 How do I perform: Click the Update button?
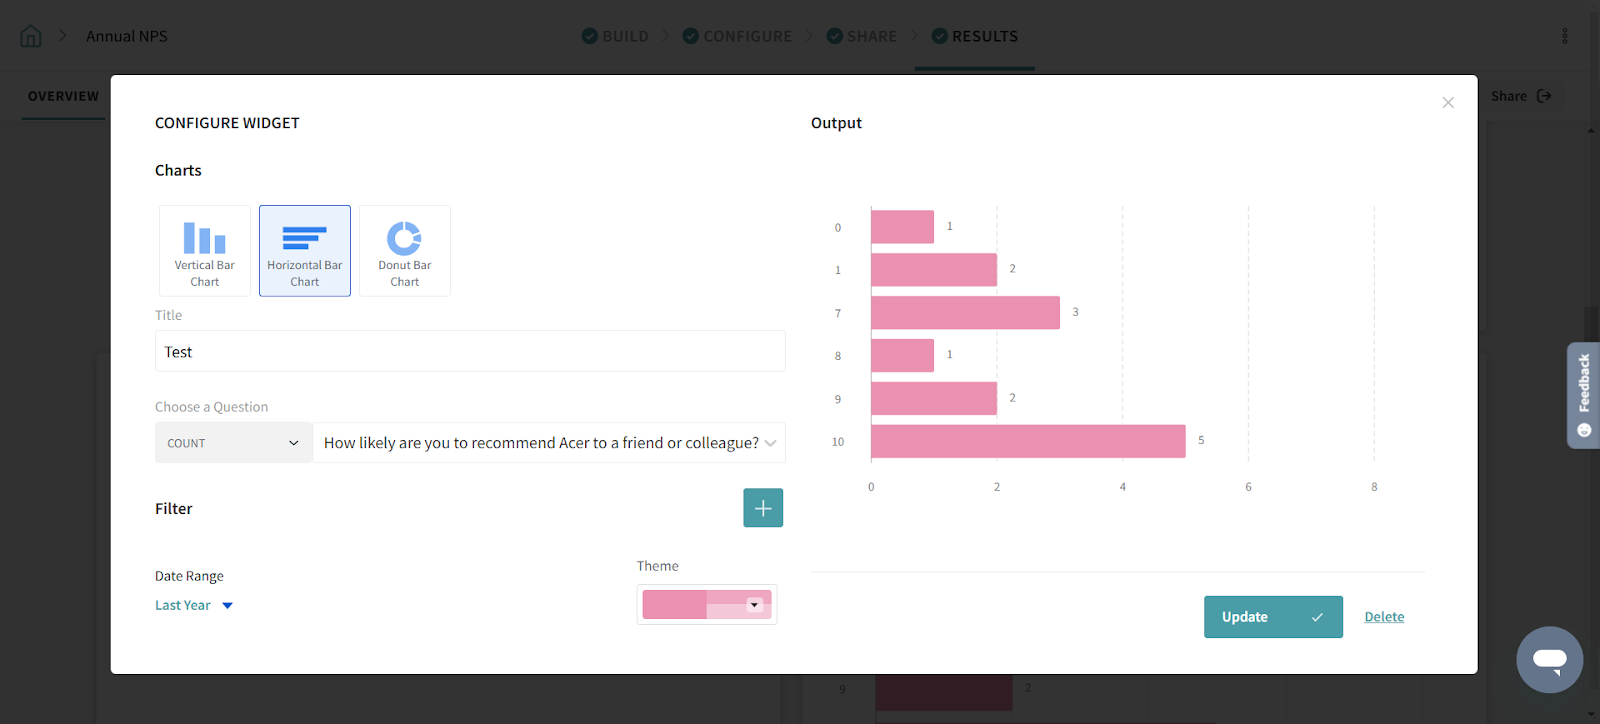(1273, 617)
